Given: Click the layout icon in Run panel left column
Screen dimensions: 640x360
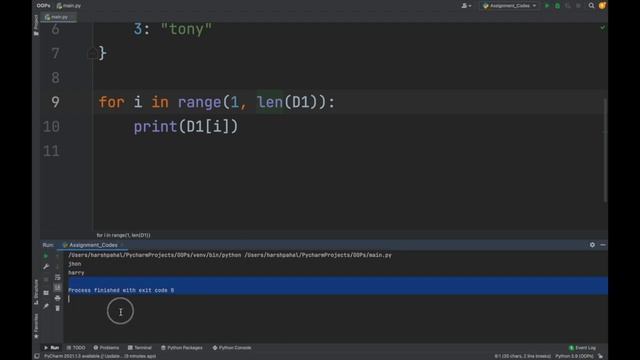Looking at the screenshot, I should pyautogui.click(x=46, y=293).
